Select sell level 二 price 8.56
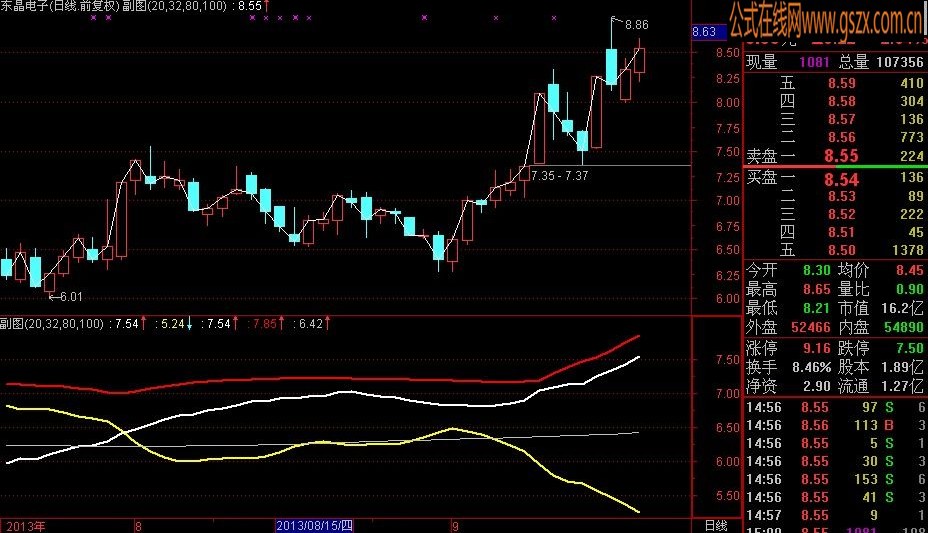 coord(842,137)
